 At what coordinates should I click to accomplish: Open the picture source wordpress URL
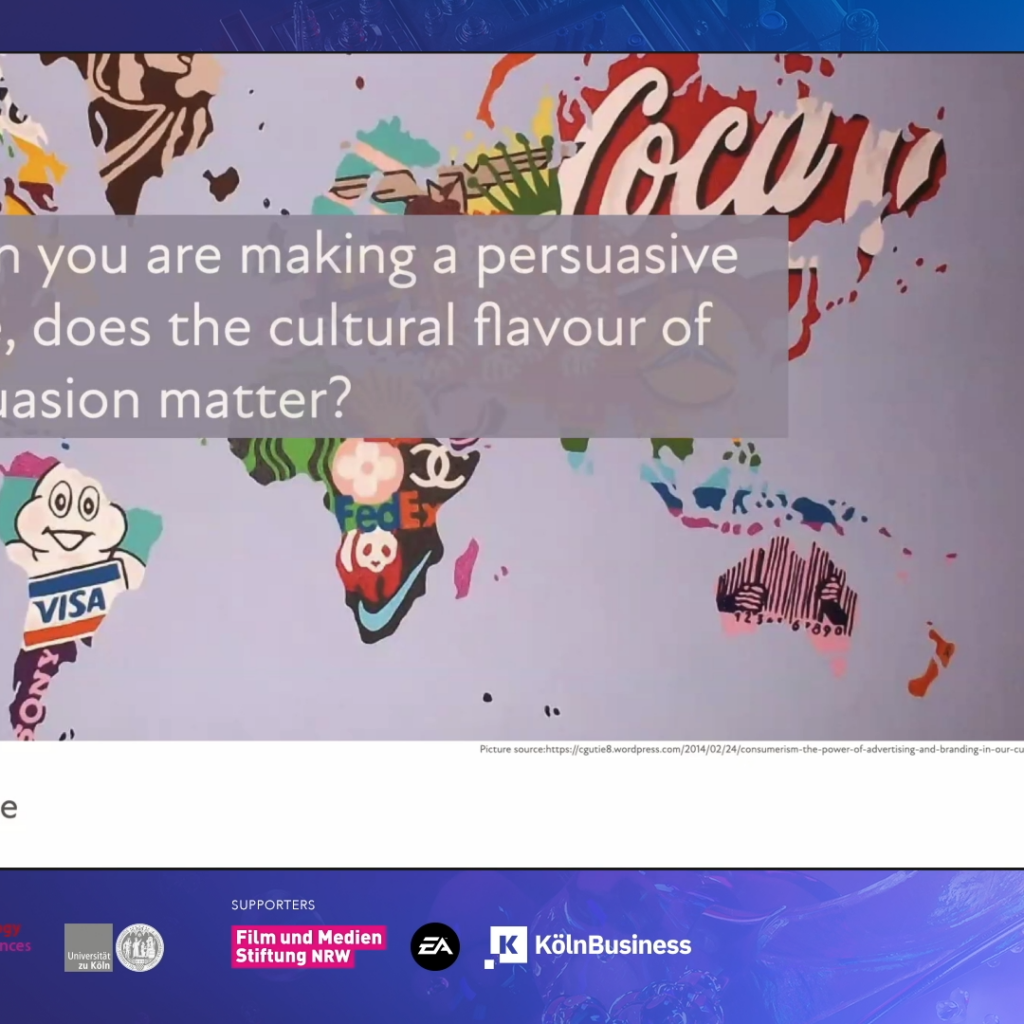(784, 749)
